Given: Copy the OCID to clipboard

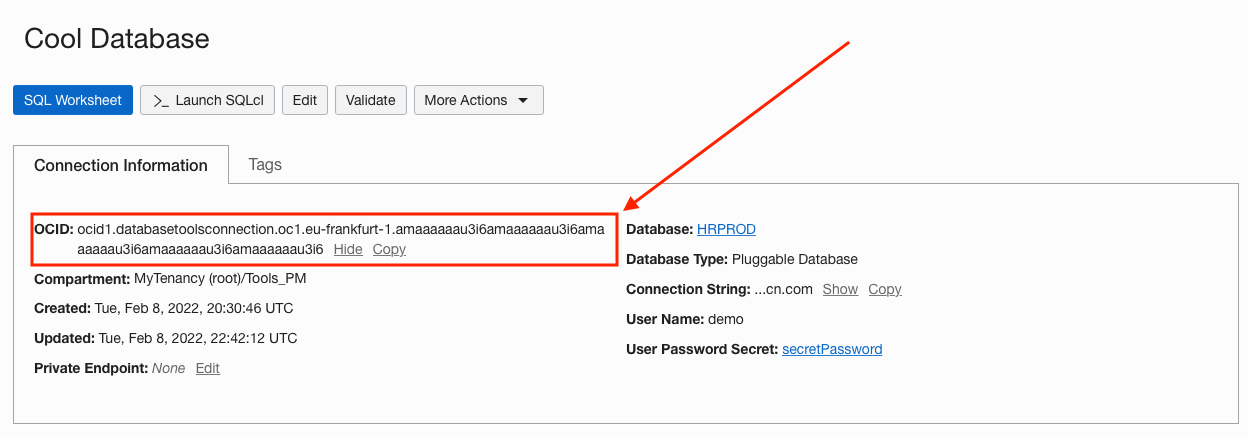Looking at the screenshot, I should [389, 249].
